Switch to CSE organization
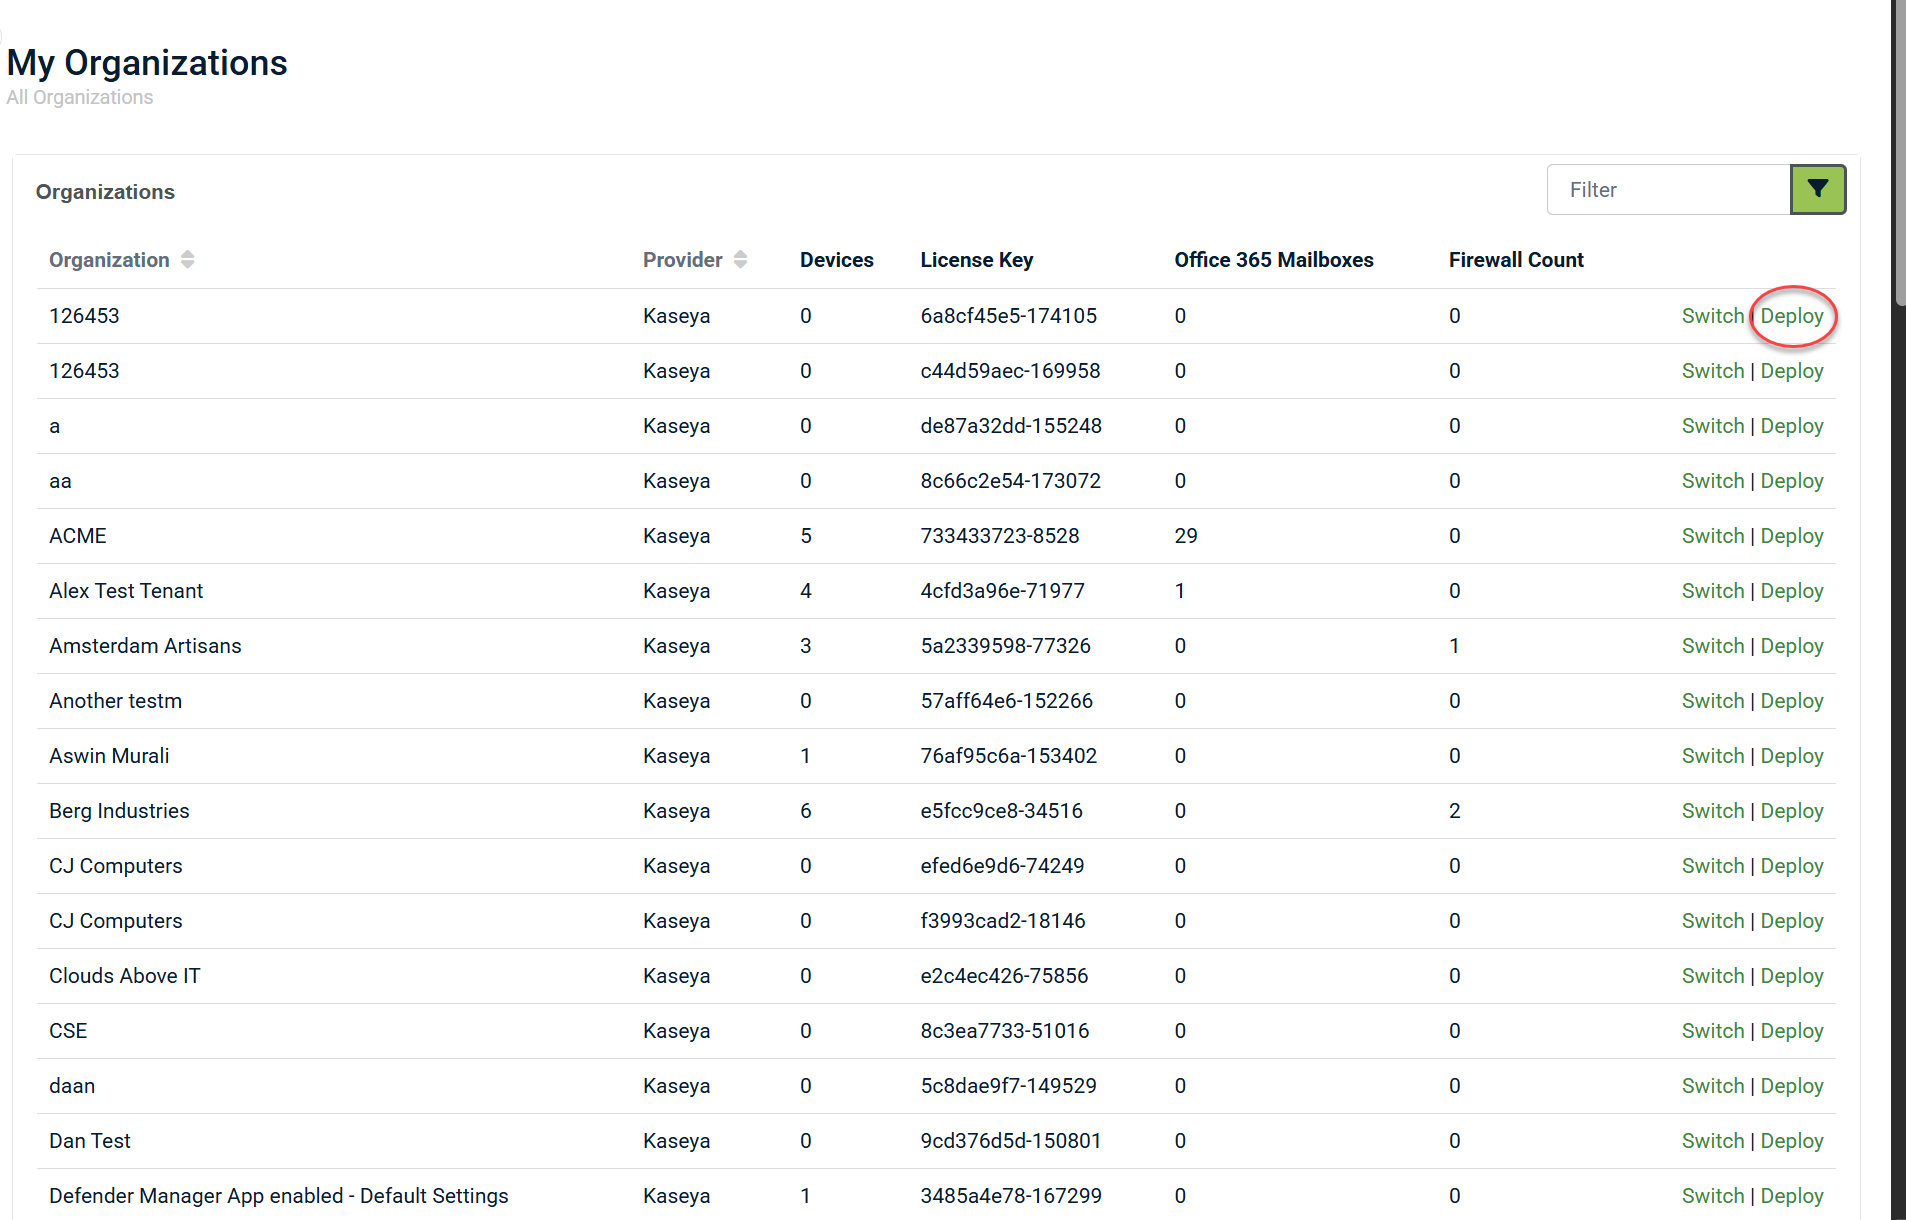The width and height of the screenshot is (1906, 1220). [1712, 1031]
